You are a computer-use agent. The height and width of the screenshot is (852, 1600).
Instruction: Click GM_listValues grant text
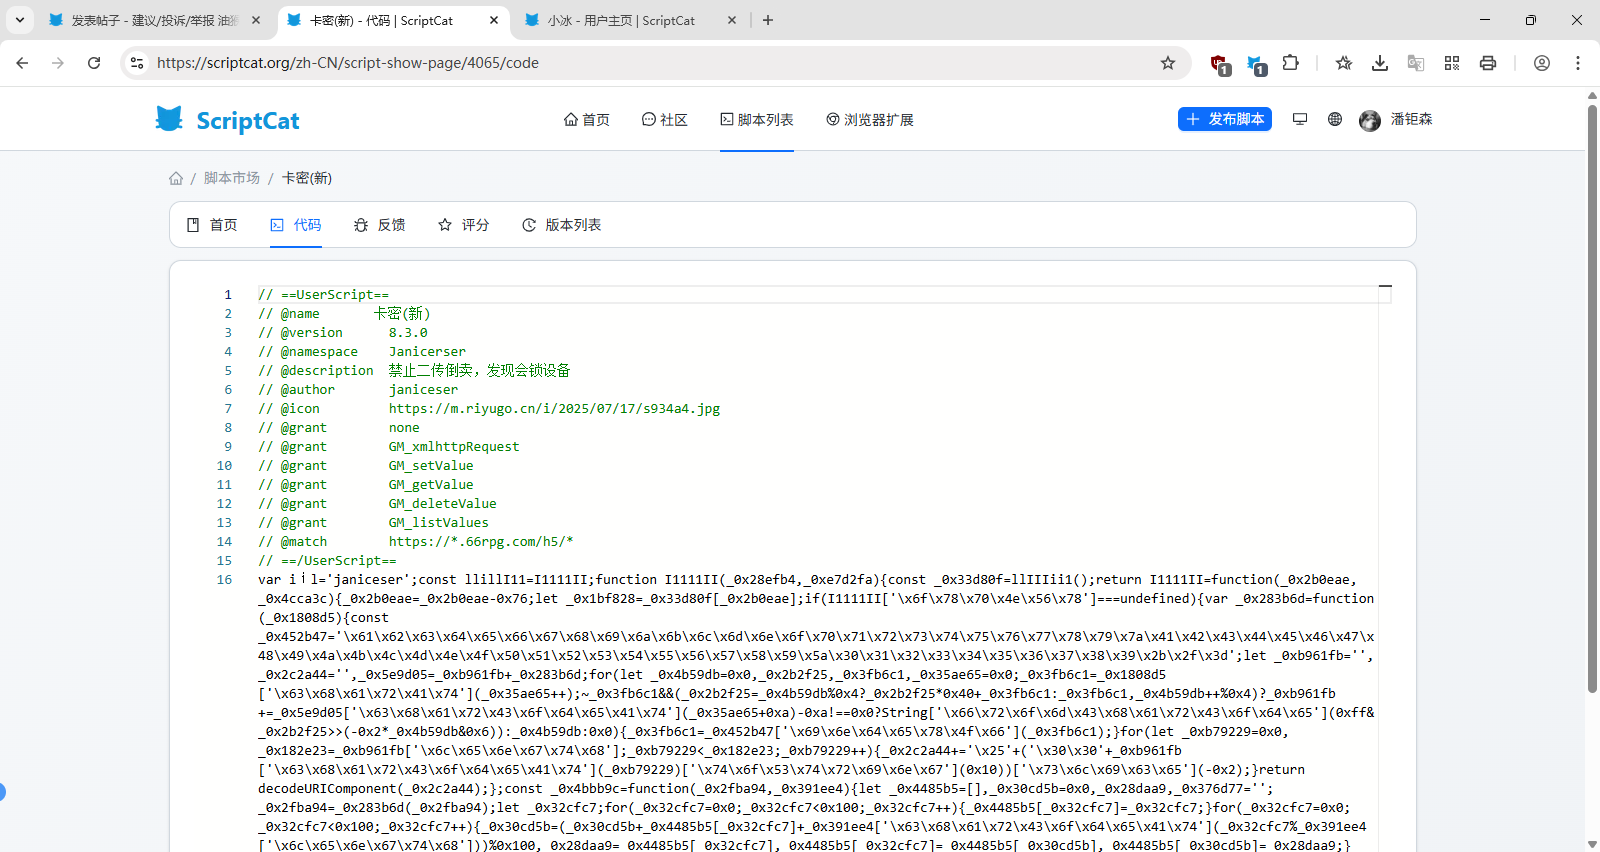click(x=439, y=523)
